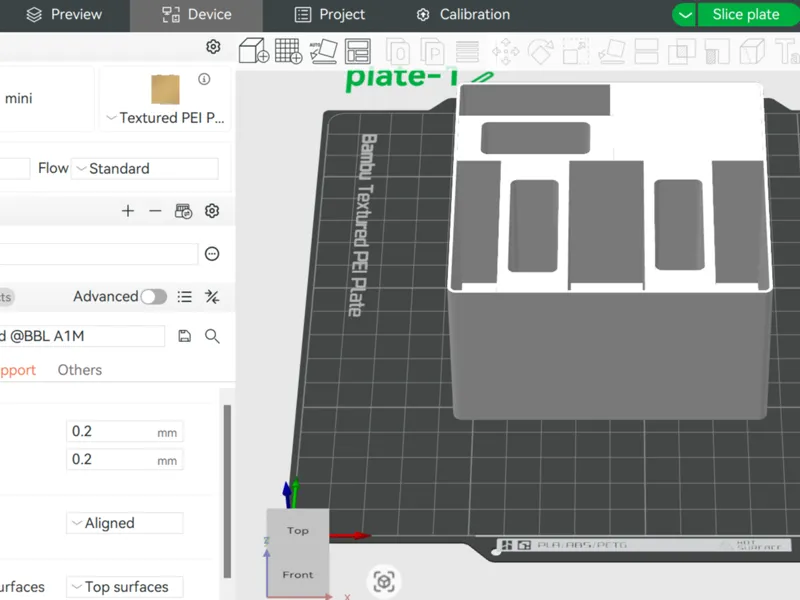Click the Add plate grid icon
The height and width of the screenshot is (600, 800).
click(x=288, y=51)
